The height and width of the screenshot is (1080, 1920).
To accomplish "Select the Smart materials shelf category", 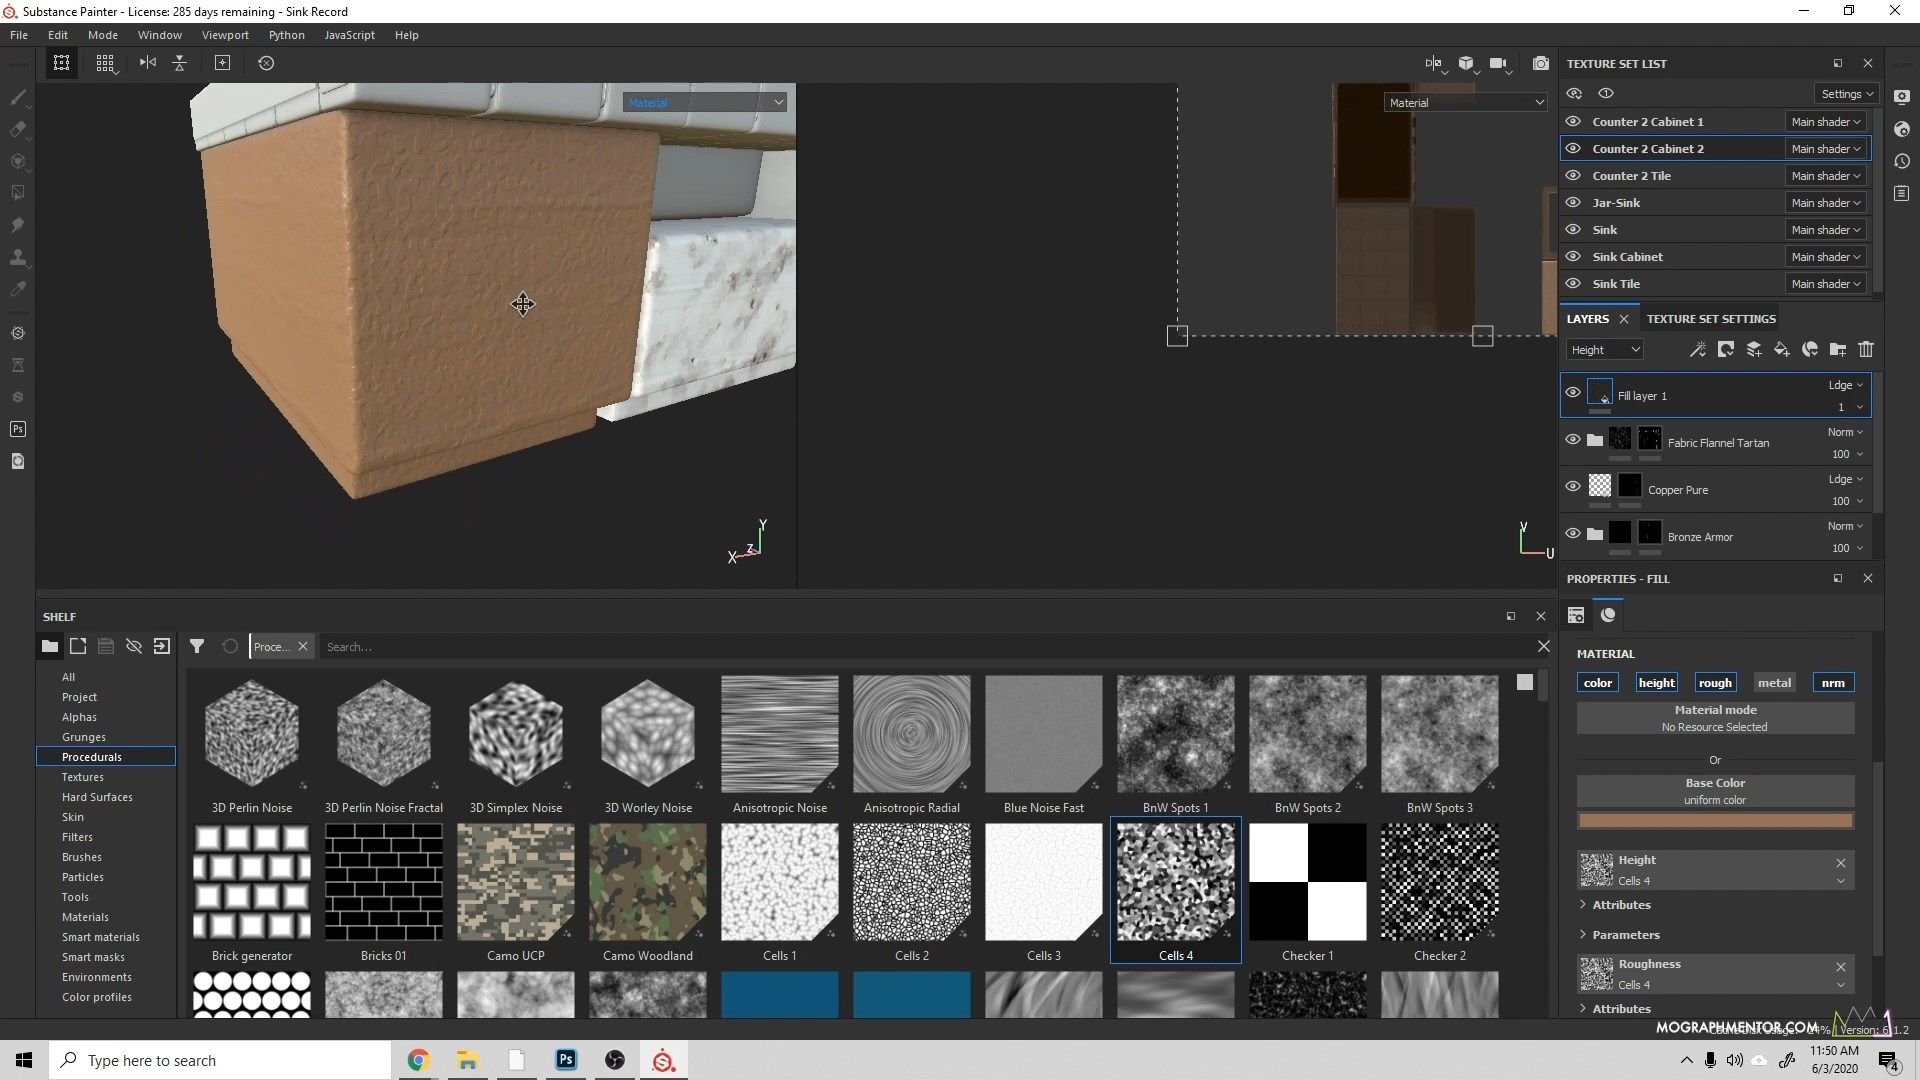I will pyautogui.click(x=101, y=937).
